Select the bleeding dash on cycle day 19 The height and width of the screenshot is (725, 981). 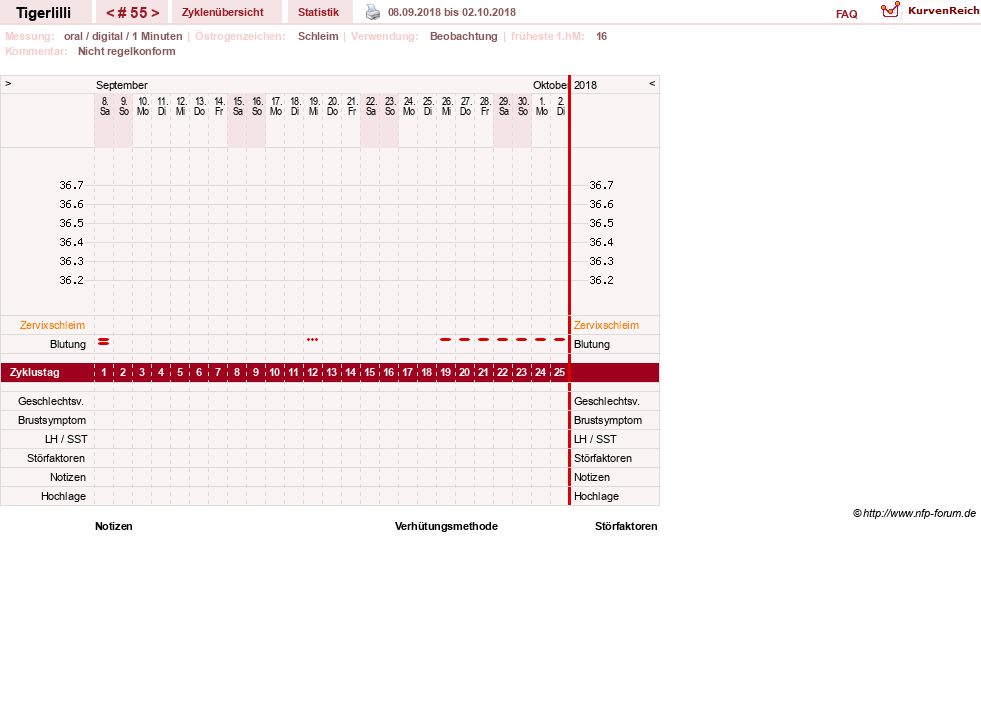click(445, 340)
